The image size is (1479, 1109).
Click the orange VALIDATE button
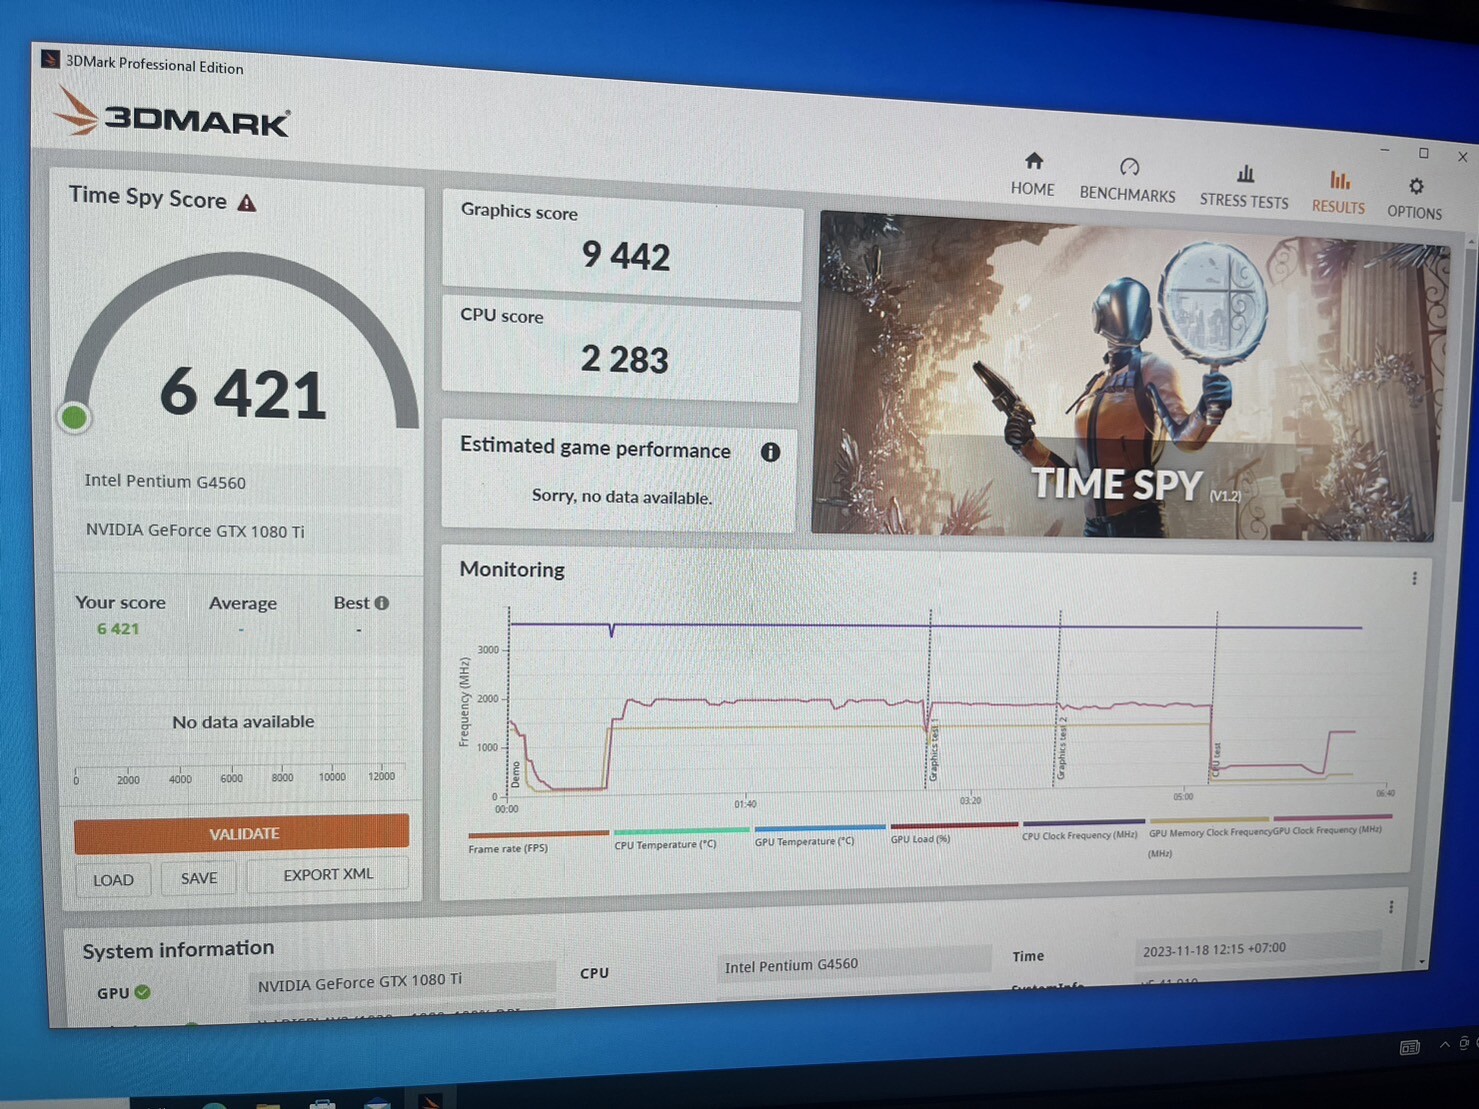[x=242, y=833]
